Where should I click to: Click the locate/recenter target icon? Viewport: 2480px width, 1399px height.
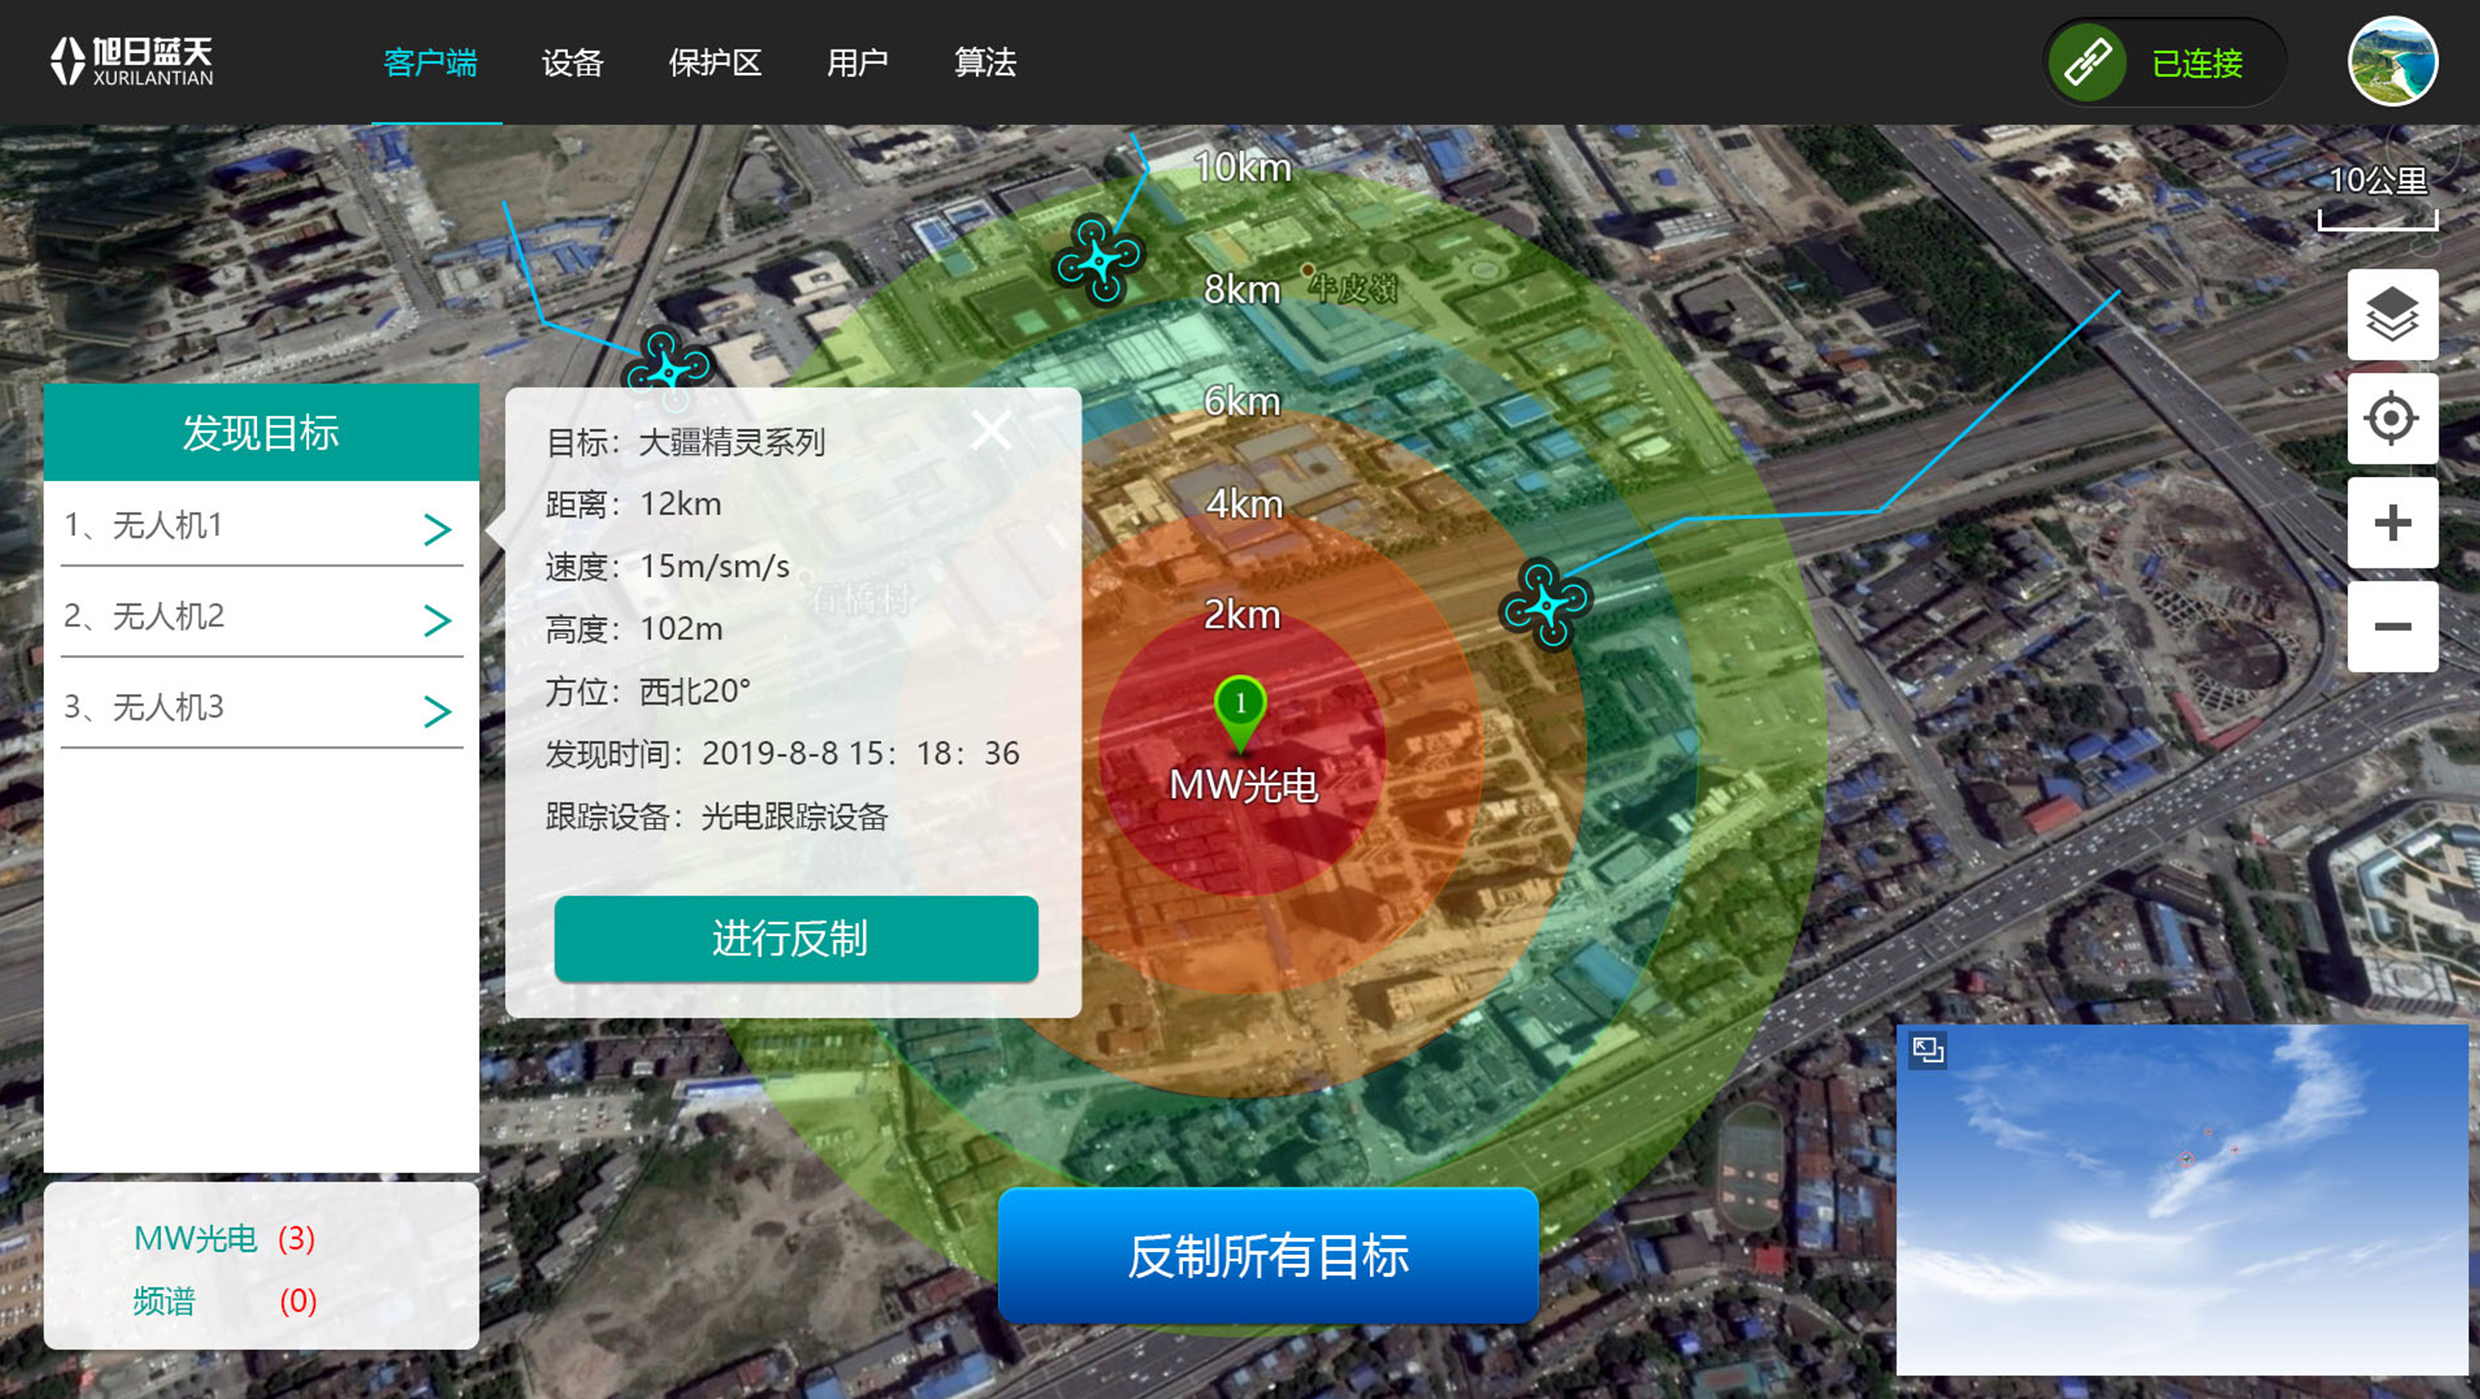click(x=2392, y=419)
